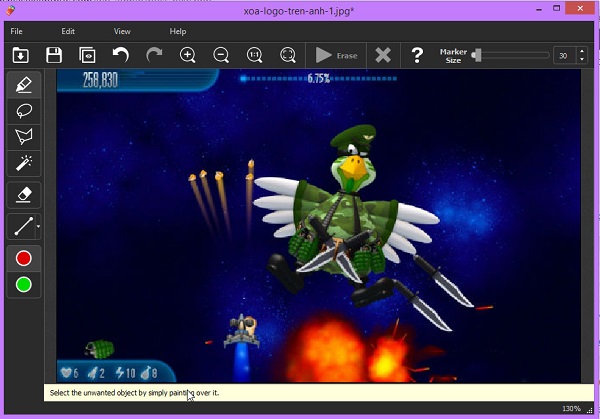Viewport: 600px width, 419px height.
Task: Decrease marker size with down arrow
Action: [582, 60]
